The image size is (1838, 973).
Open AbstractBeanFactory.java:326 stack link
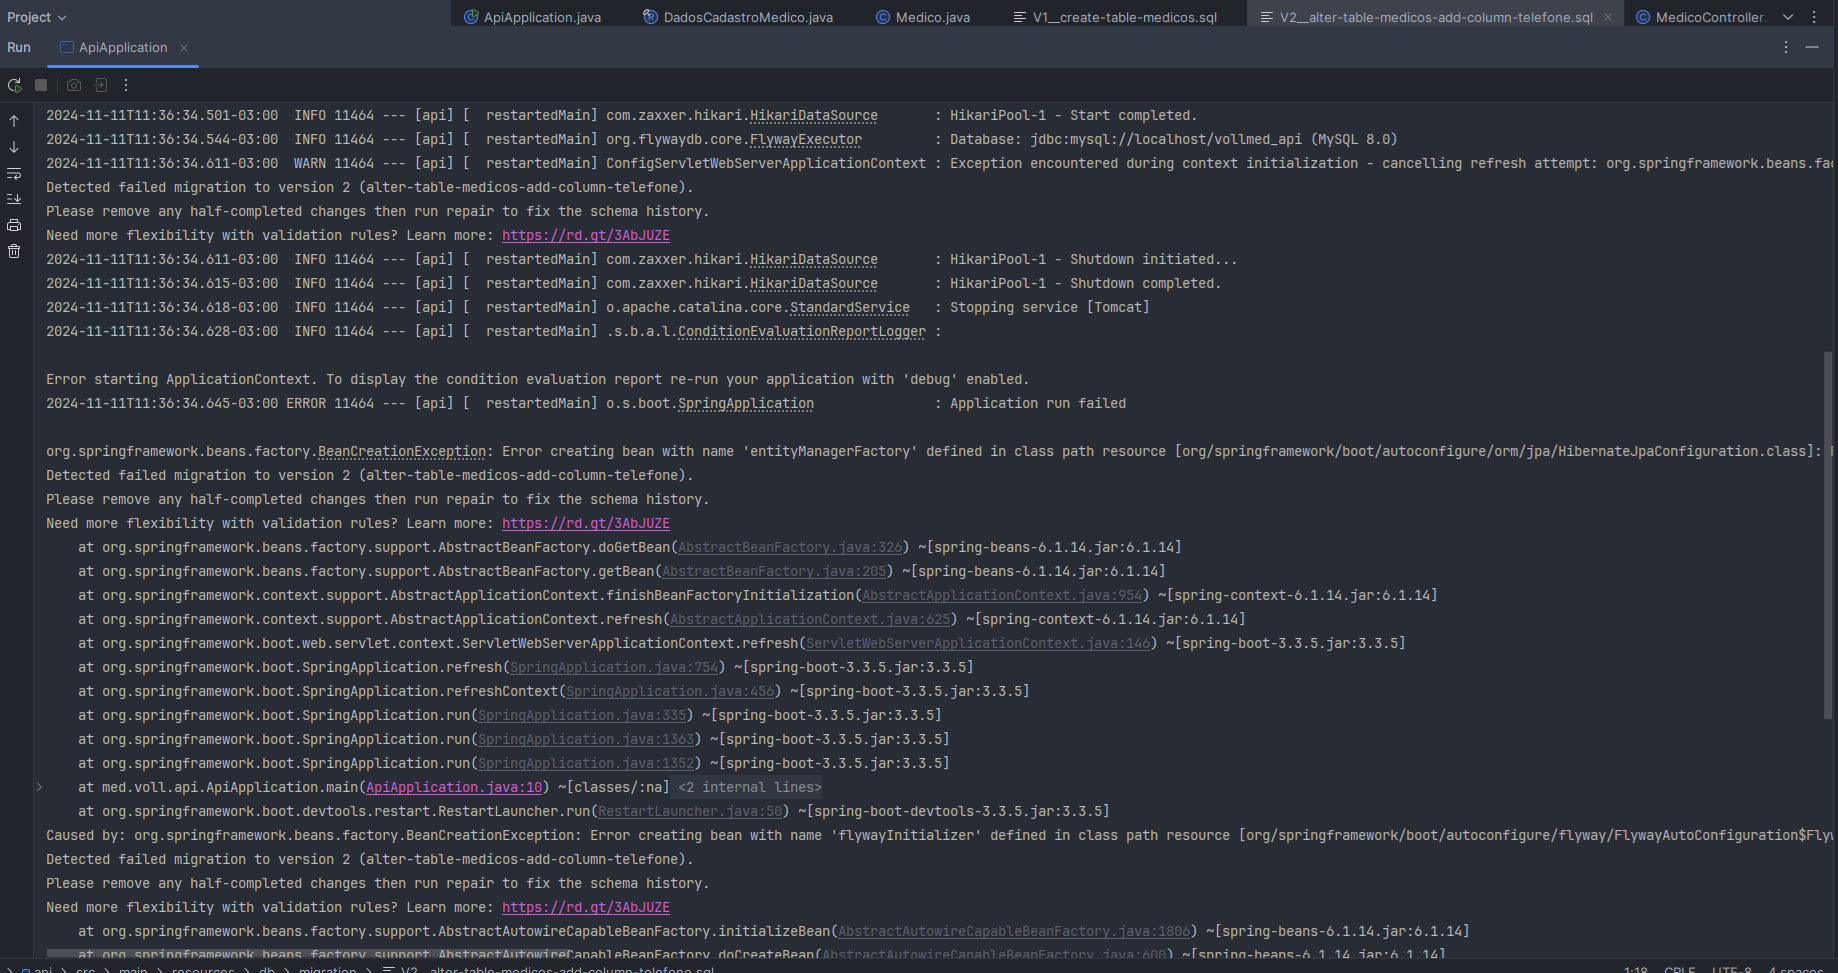tap(790, 547)
